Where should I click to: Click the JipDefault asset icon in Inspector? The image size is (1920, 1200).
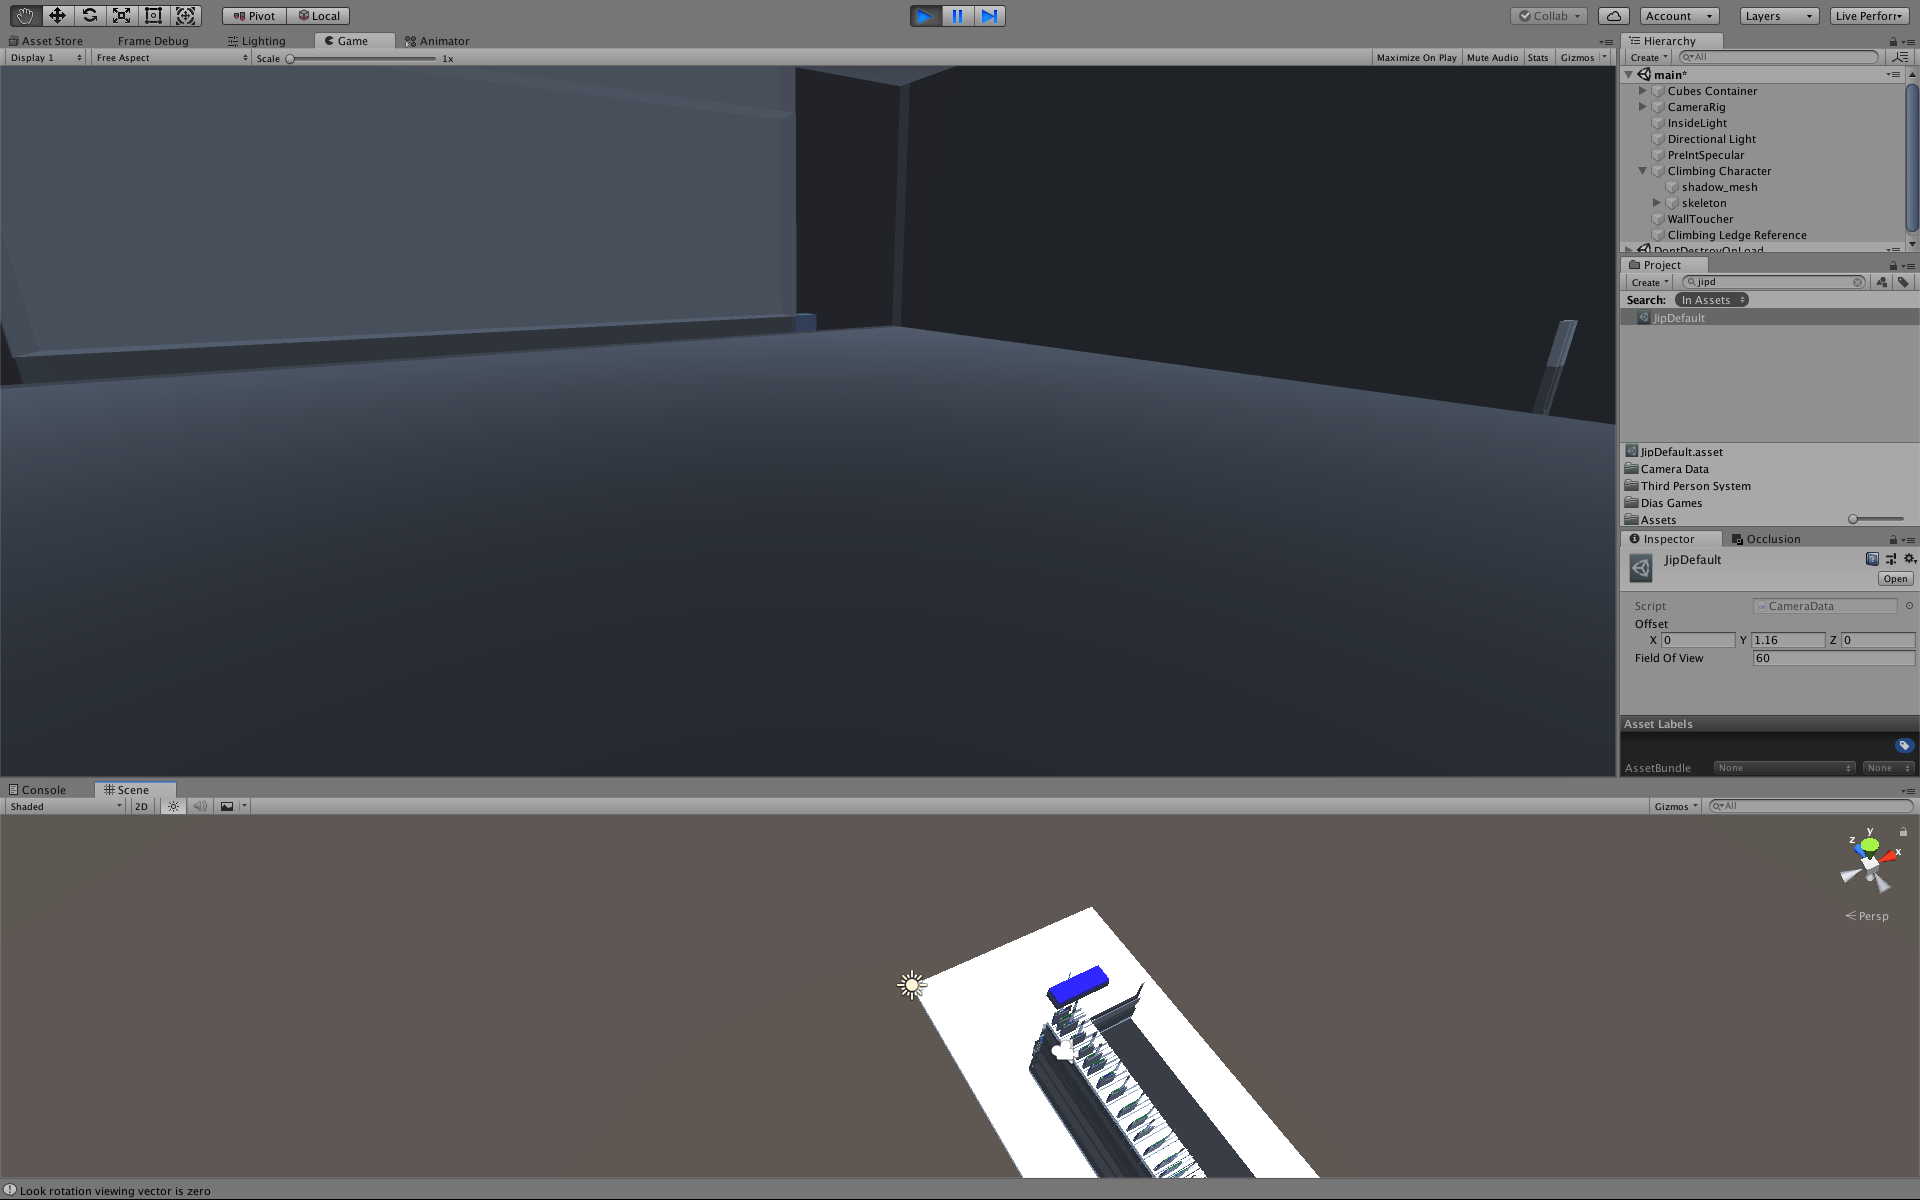[x=1641, y=568]
